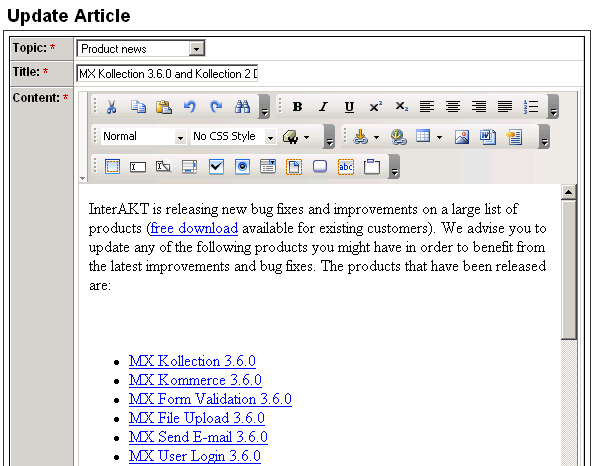Click the list/select box form icon
Image resolution: width=597 pixels, height=466 pixels.
point(190,167)
